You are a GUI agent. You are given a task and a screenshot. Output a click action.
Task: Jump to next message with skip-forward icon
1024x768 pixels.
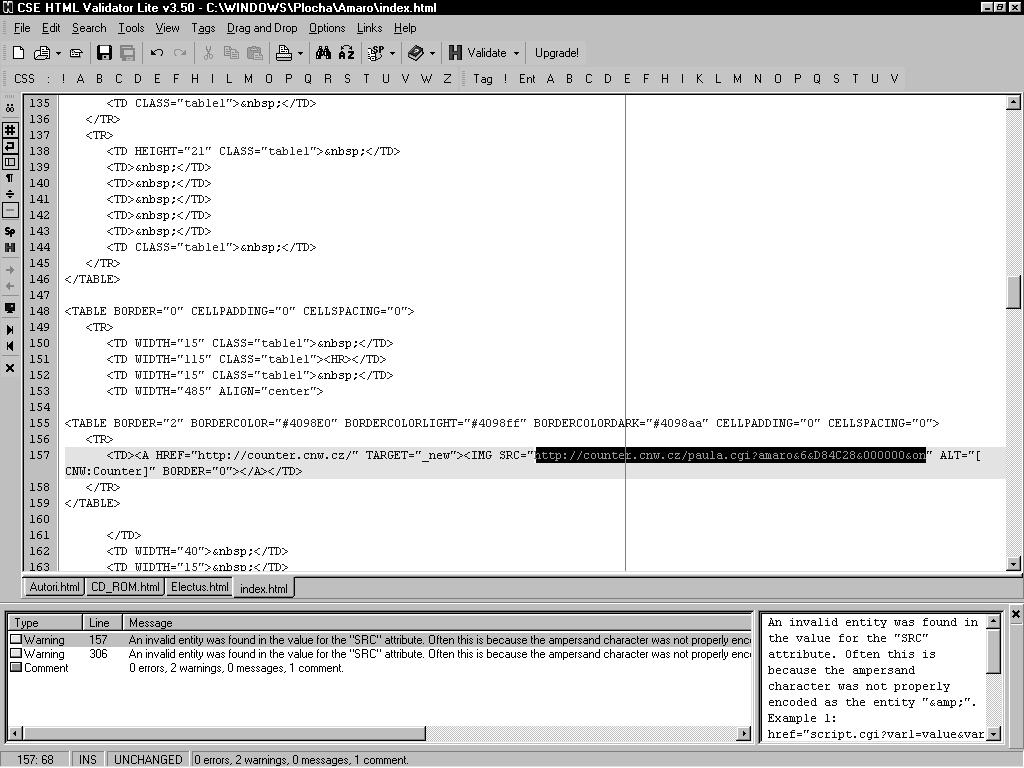(10, 330)
